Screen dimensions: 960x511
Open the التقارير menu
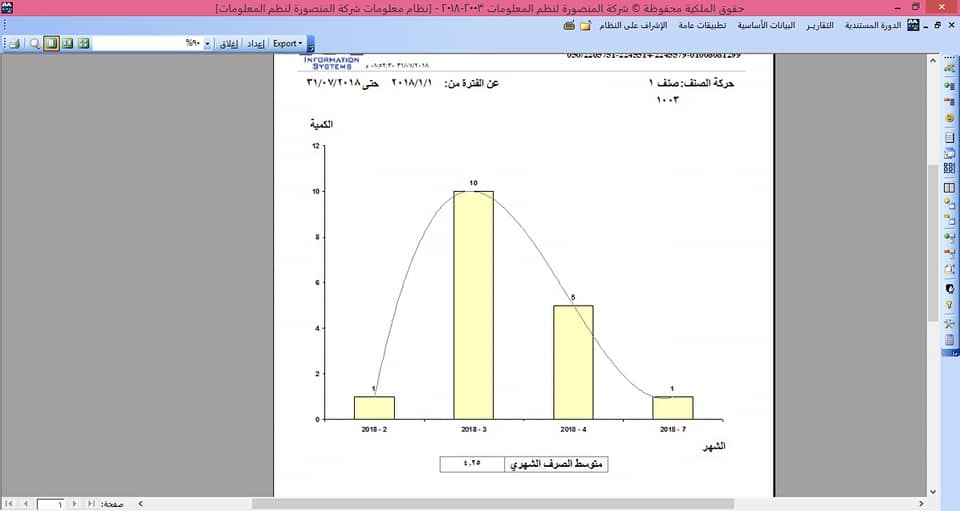pyautogui.click(x=819, y=26)
